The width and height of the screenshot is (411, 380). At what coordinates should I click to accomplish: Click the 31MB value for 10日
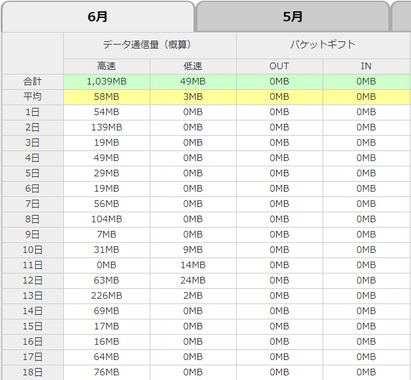107,250
